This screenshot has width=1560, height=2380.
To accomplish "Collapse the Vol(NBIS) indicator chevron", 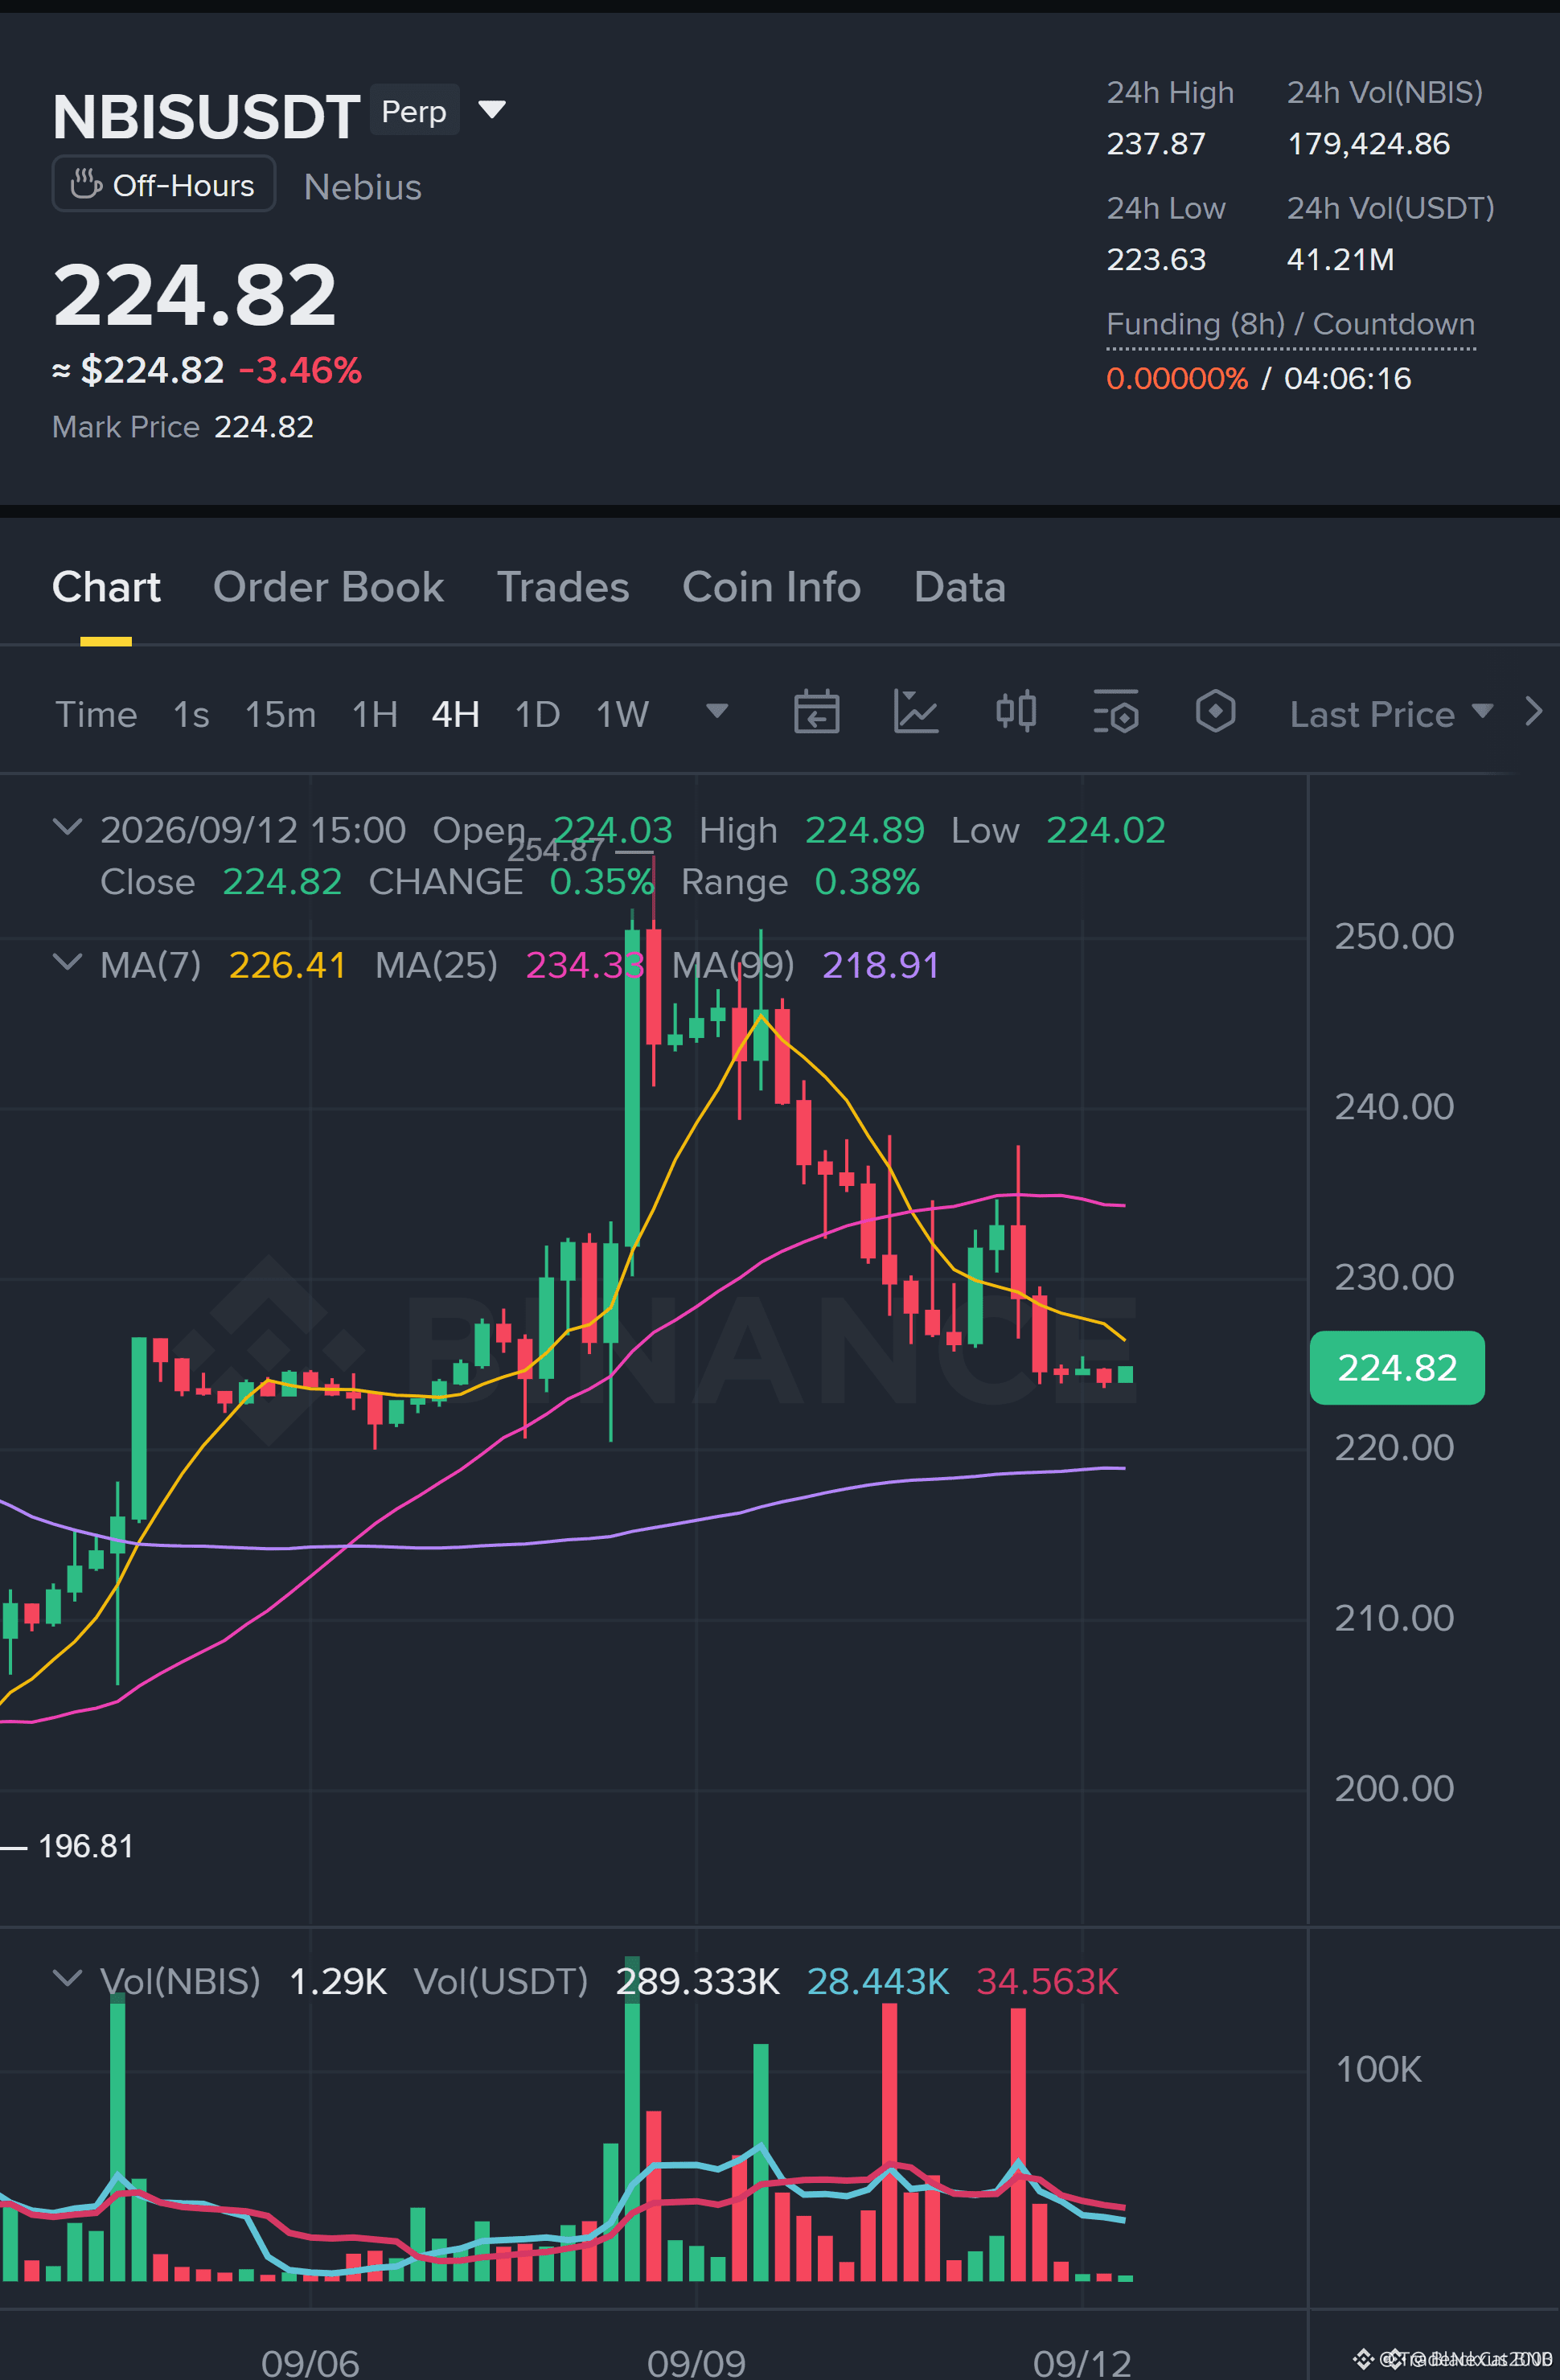I will (x=66, y=1979).
